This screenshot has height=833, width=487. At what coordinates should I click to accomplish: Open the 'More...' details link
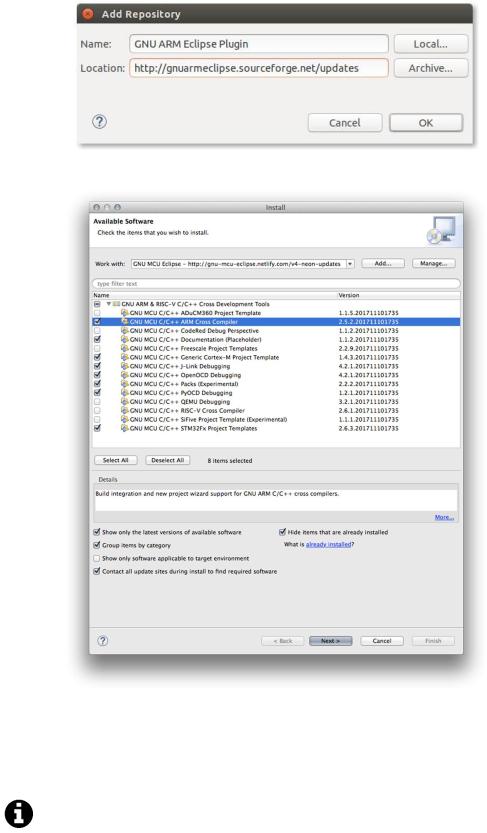click(445, 517)
